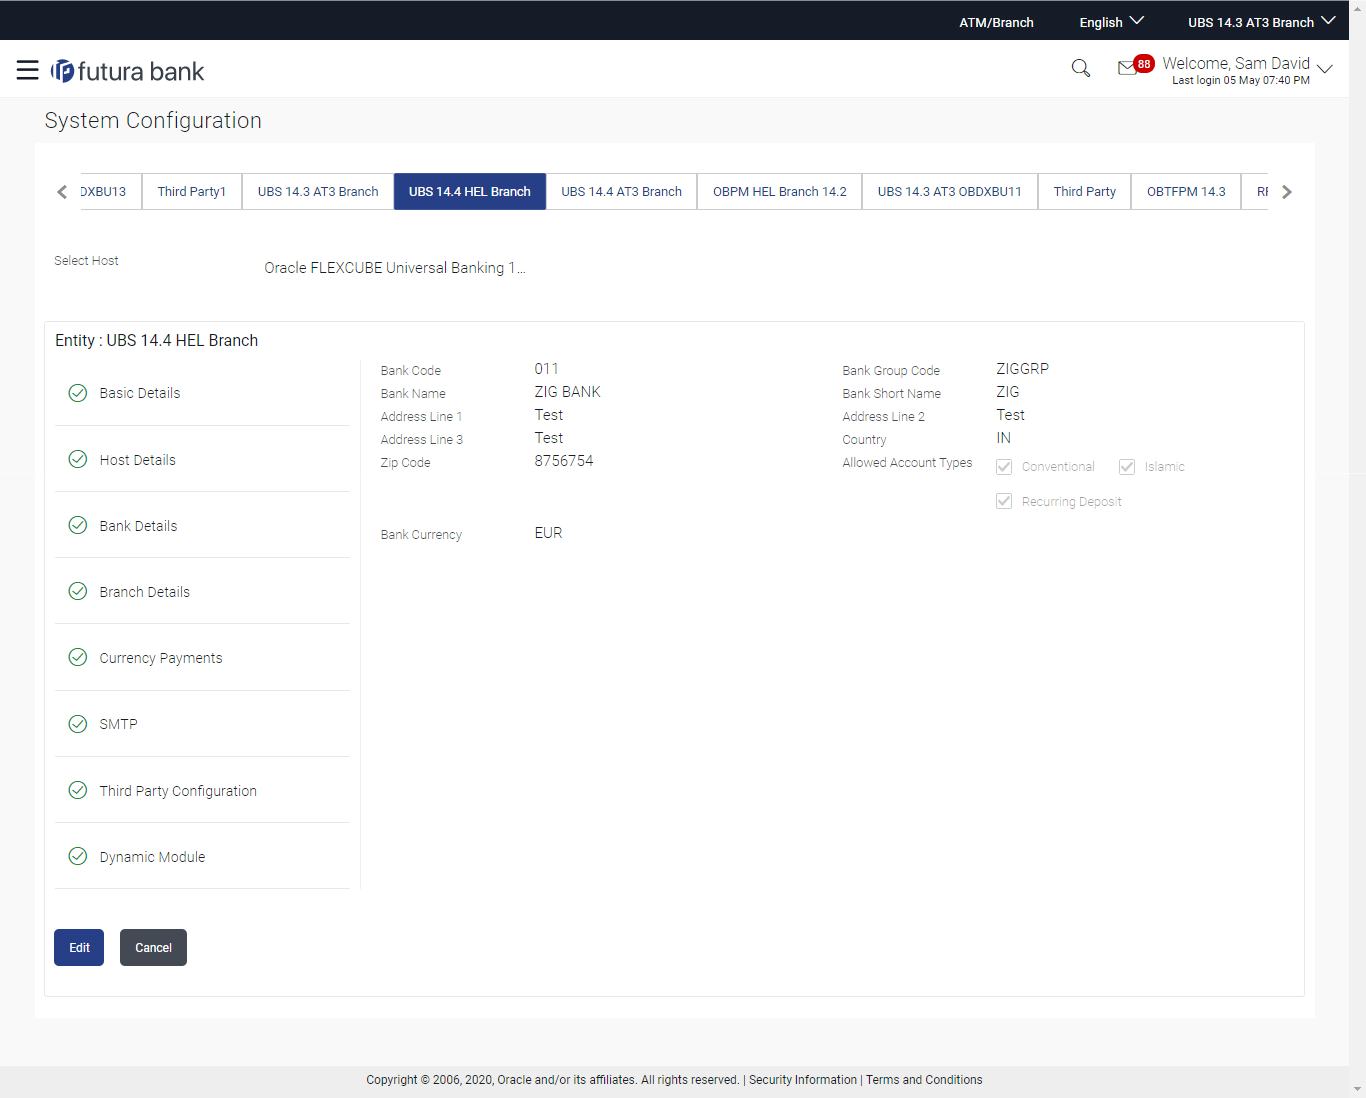This screenshot has height=1098, width=1366.
Task: Click the futura bank logo
Action: pos(127,71)
